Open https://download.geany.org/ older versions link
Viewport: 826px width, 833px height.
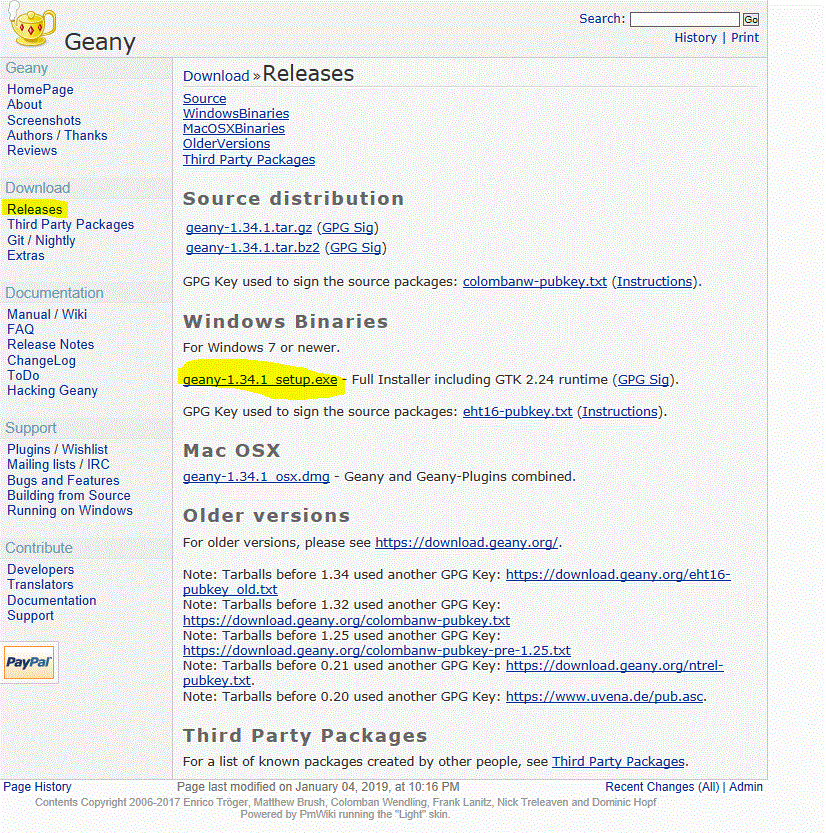(x=466, y=542)
